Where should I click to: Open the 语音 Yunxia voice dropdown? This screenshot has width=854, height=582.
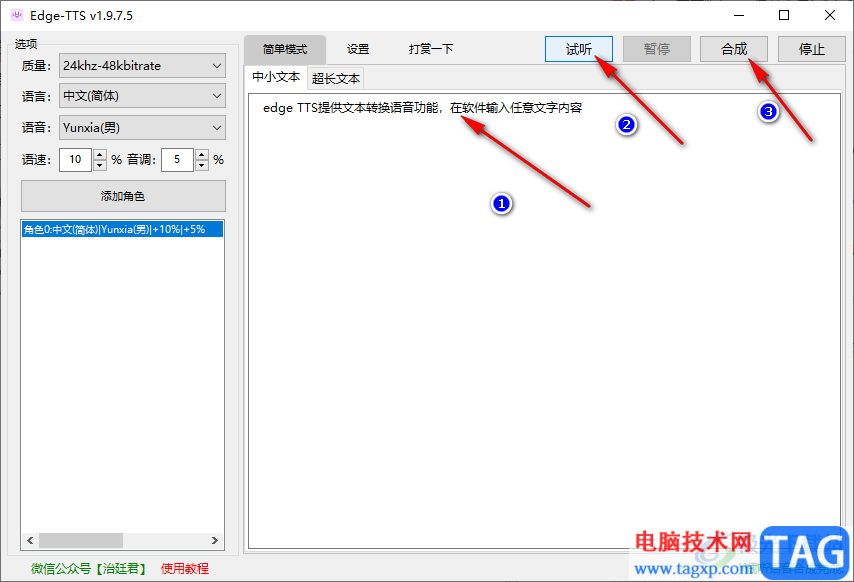(142, 128)
